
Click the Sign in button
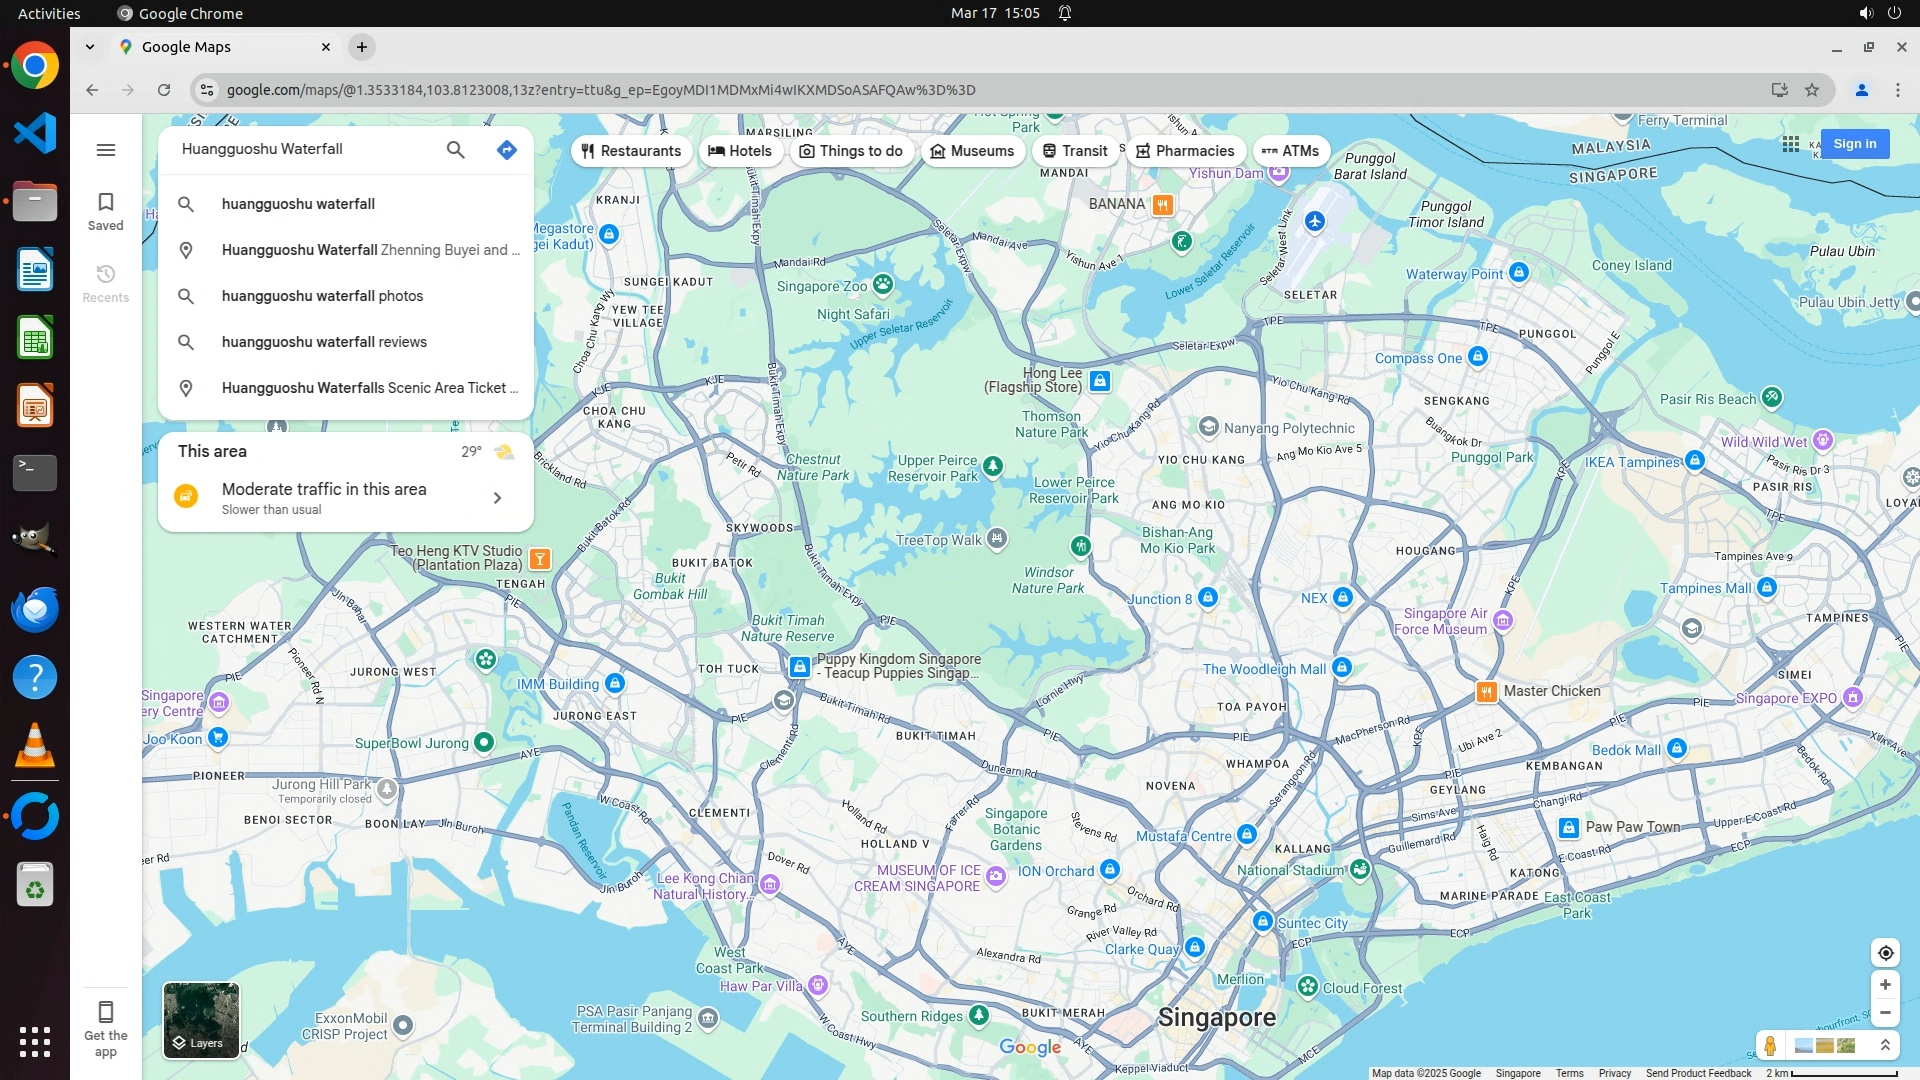[x=1854, y=144]
